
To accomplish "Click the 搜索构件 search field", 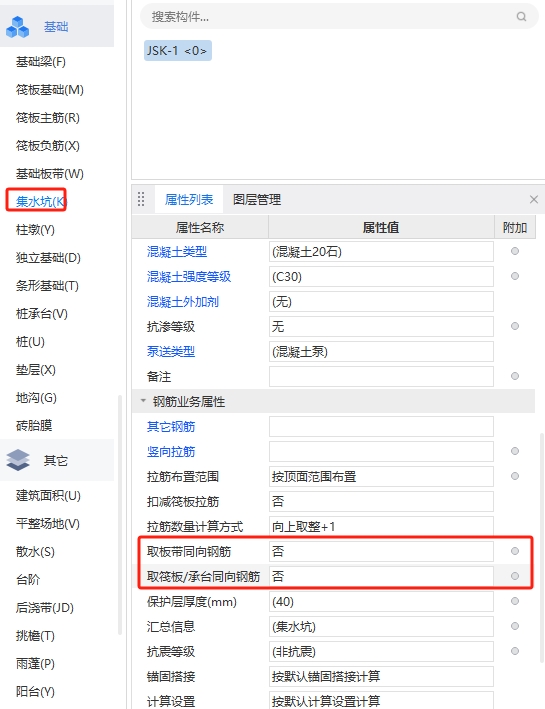I will click(x=339, y=17).
